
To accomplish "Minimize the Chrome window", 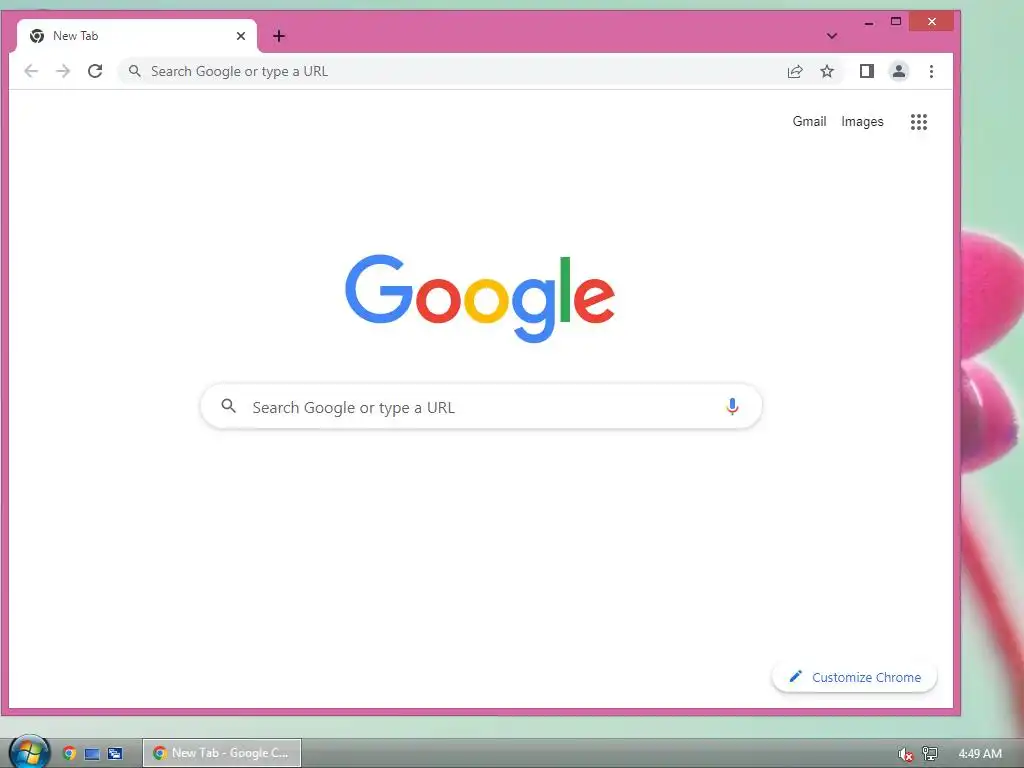I will [x=869, y=22].
